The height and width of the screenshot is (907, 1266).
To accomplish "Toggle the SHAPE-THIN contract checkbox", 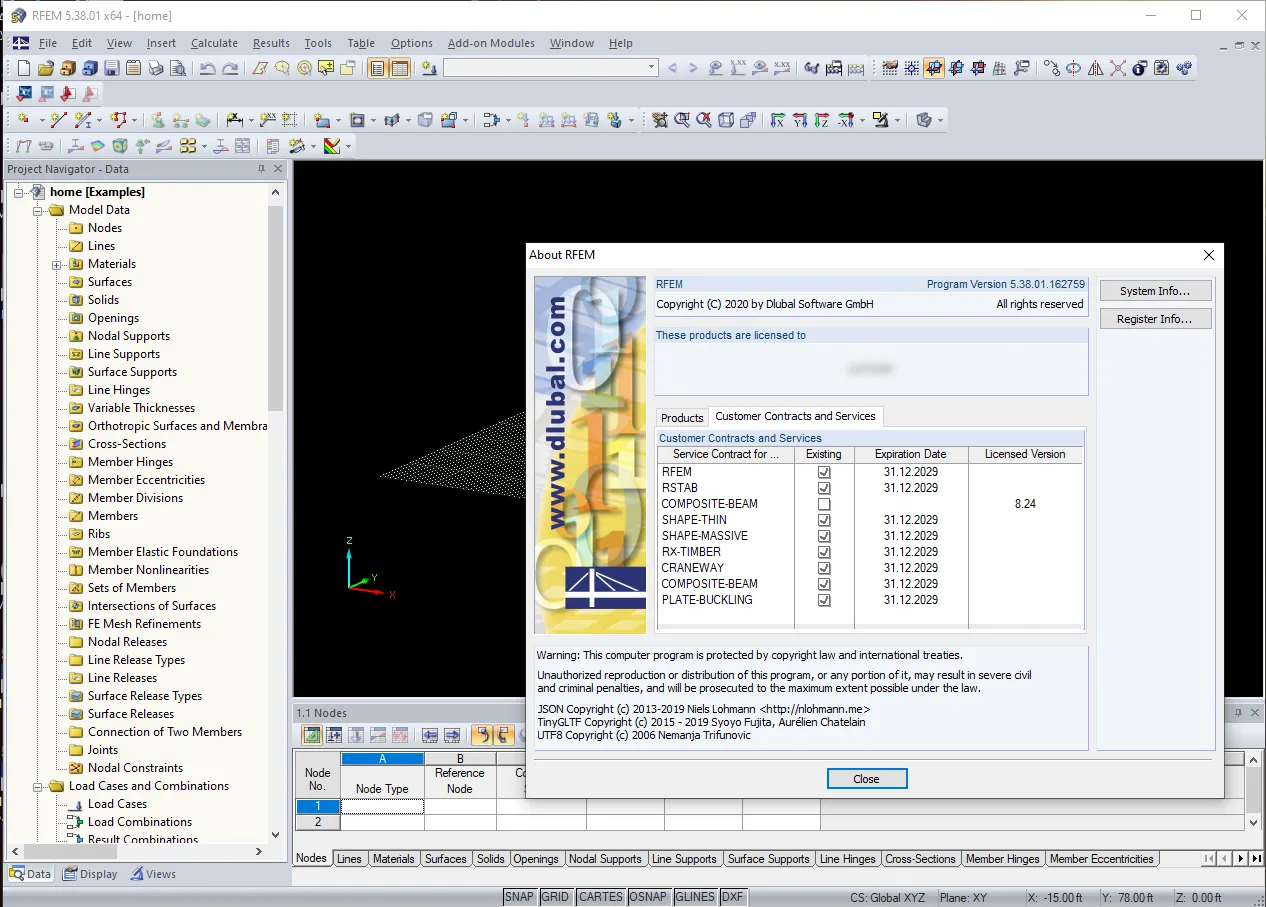I will 824,520.
